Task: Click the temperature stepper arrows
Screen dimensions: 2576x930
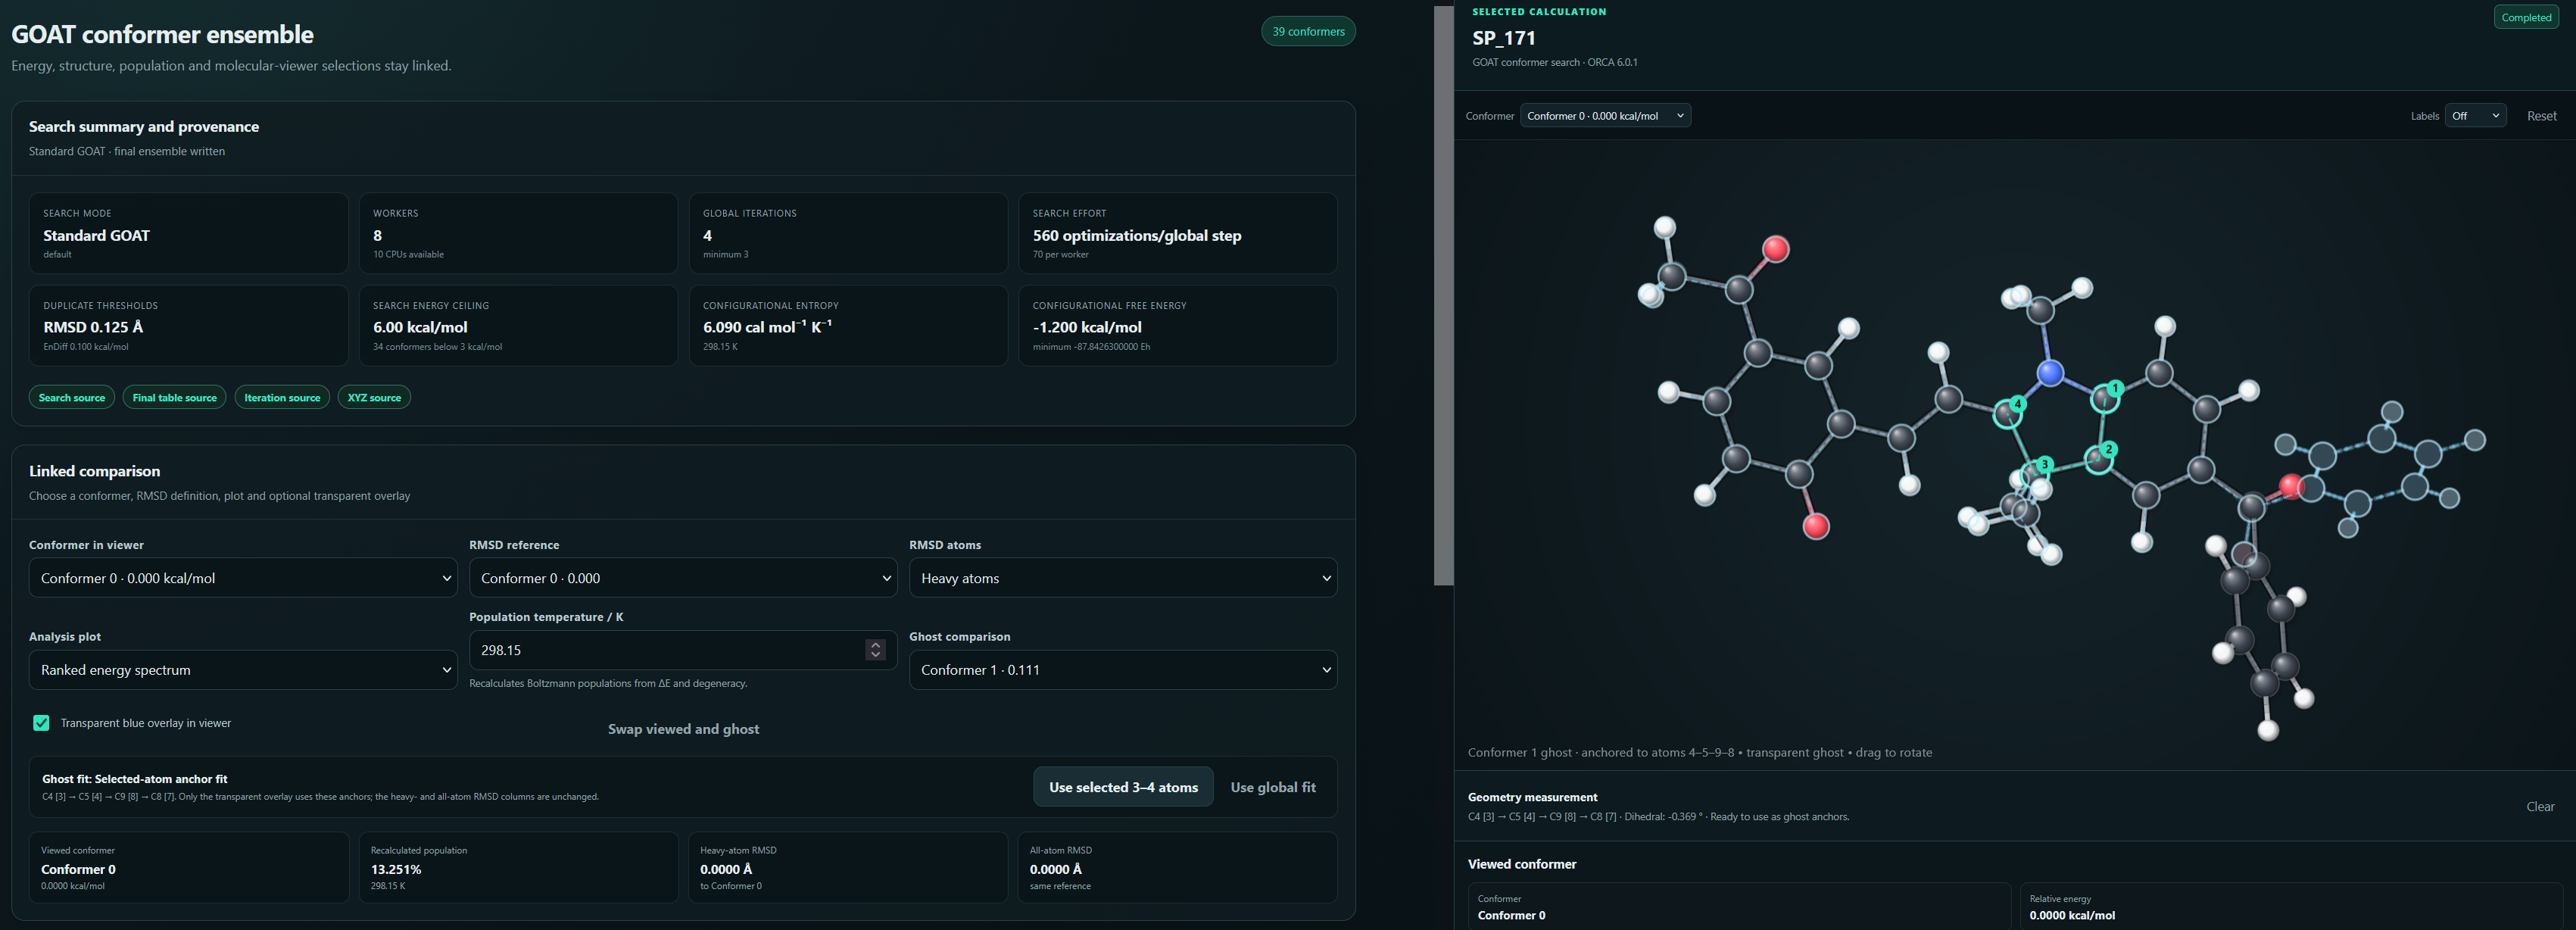Action: [875, 650]
